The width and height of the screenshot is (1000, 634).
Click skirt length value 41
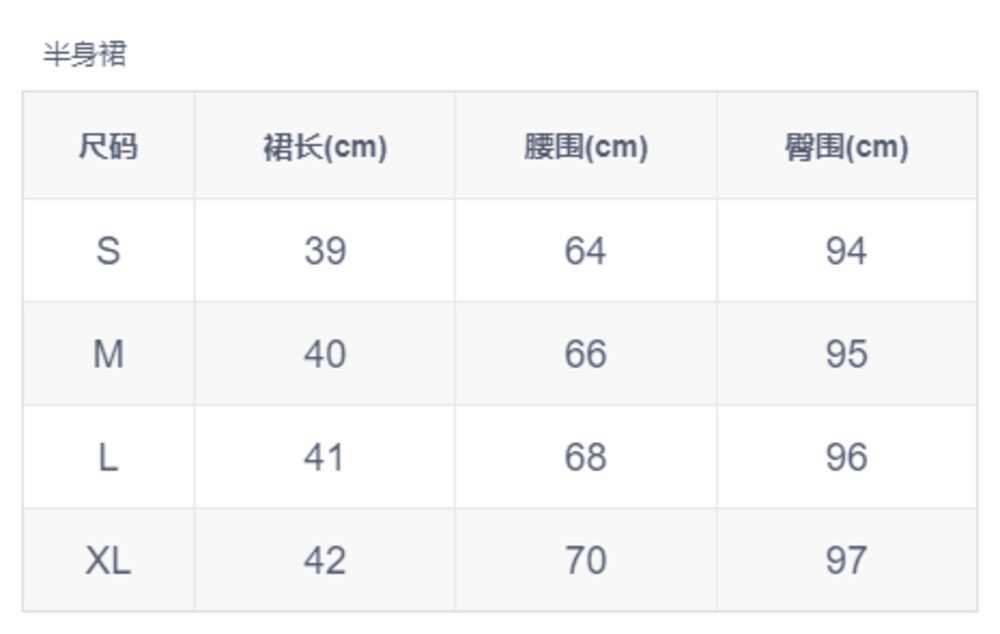(x=325, y=457)
